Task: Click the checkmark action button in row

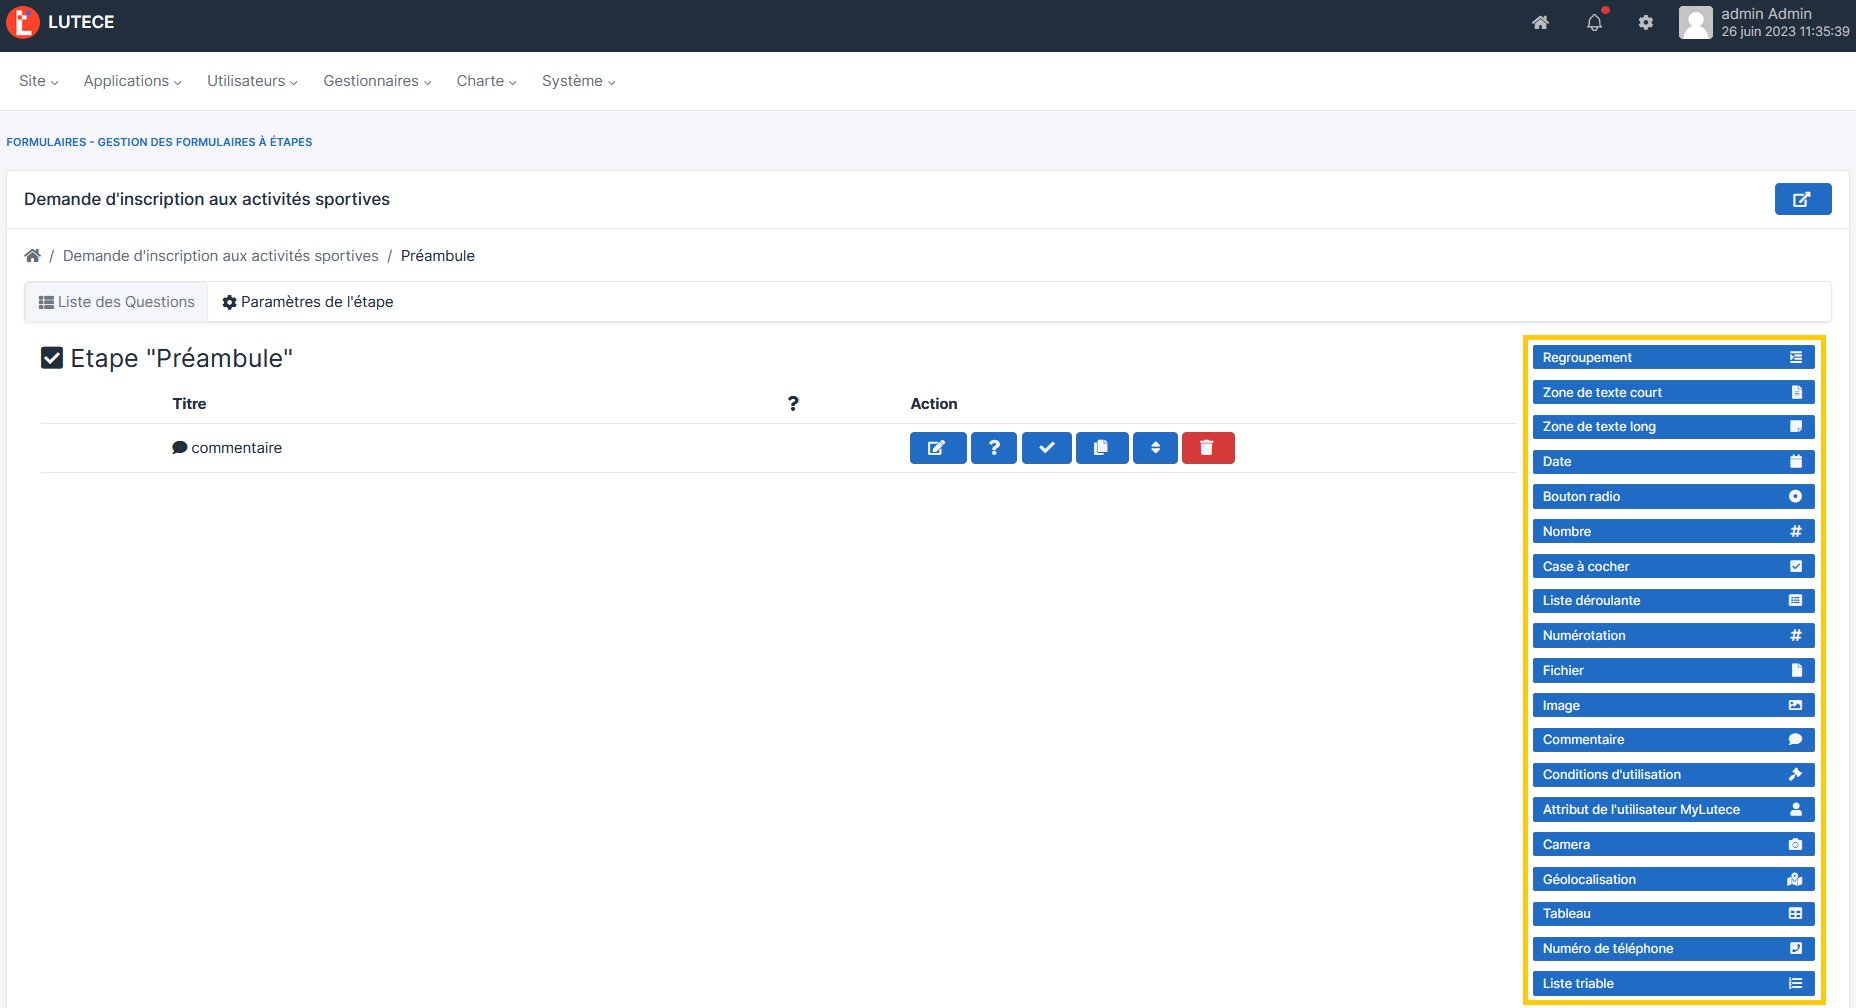Action: (1046, 448)
